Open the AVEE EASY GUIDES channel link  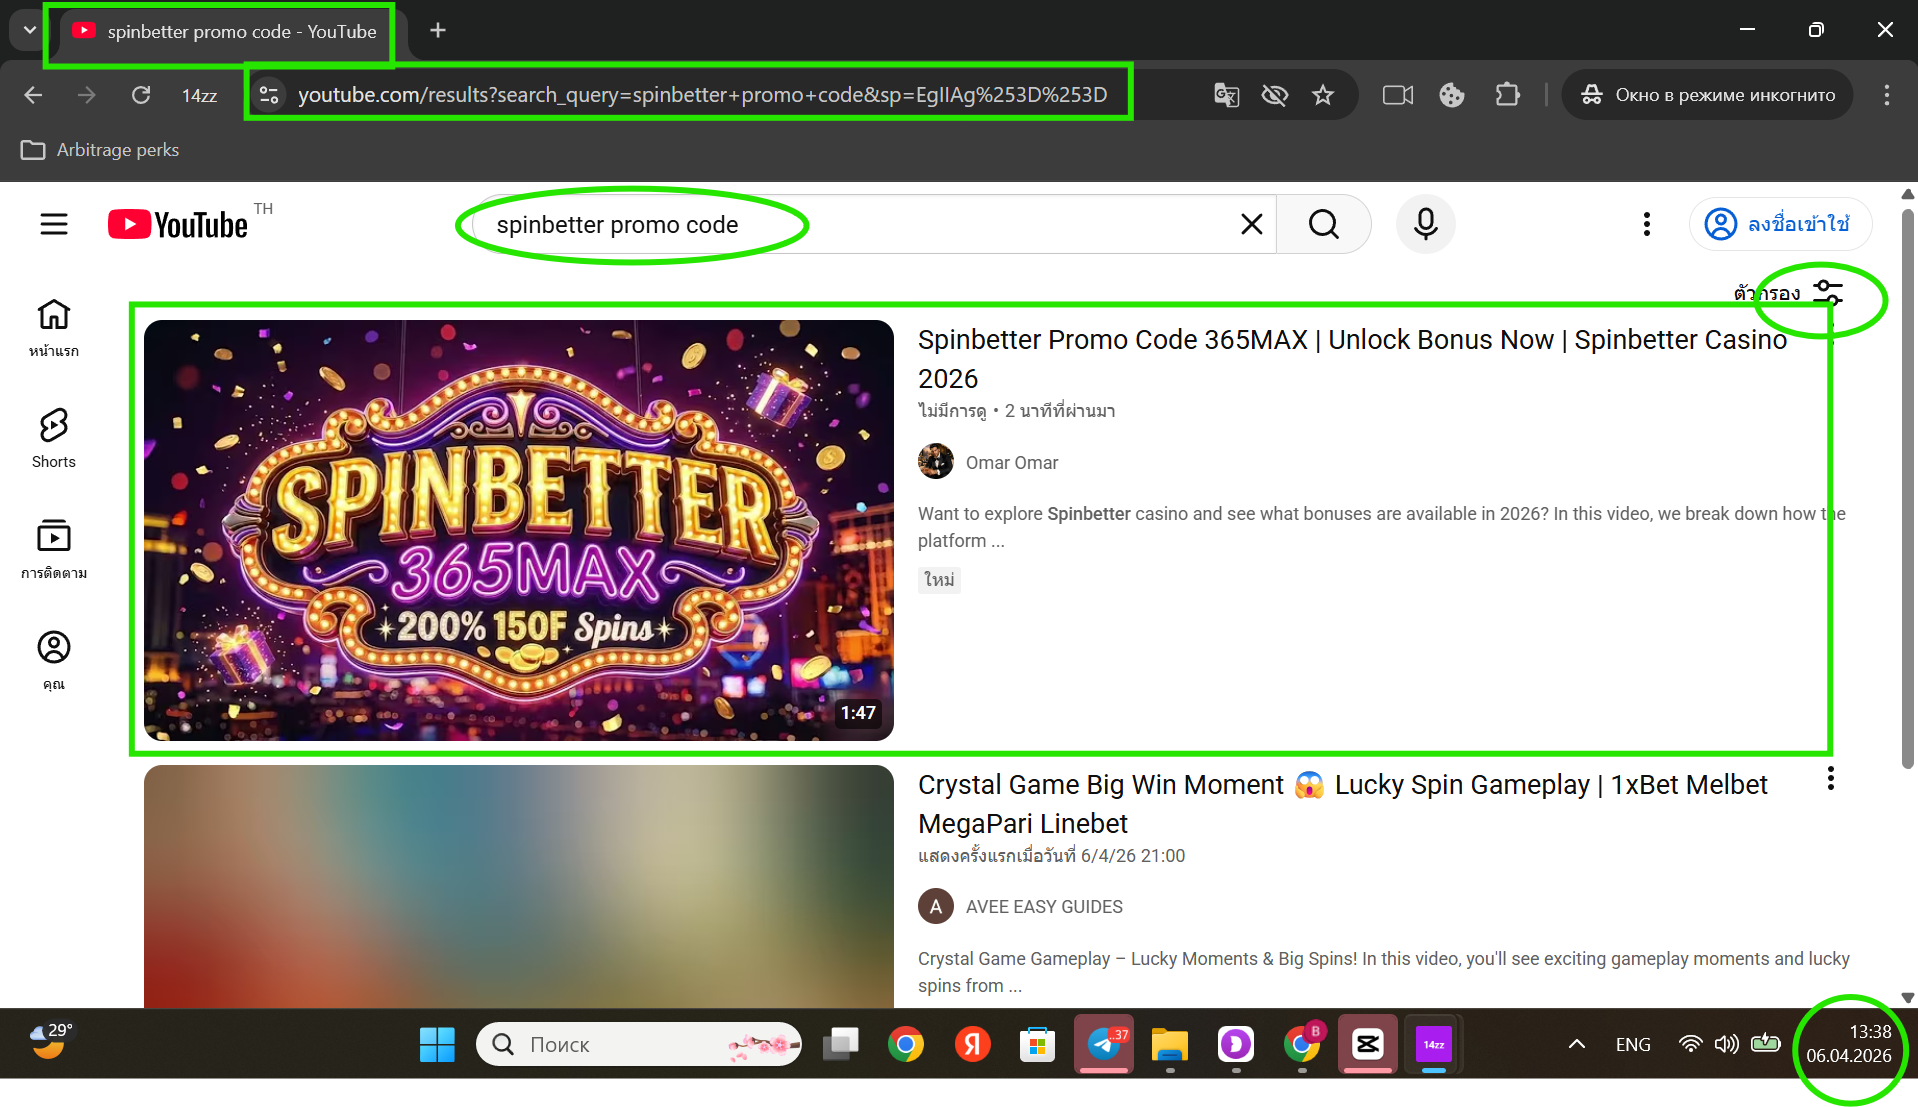click(1043, 907)
